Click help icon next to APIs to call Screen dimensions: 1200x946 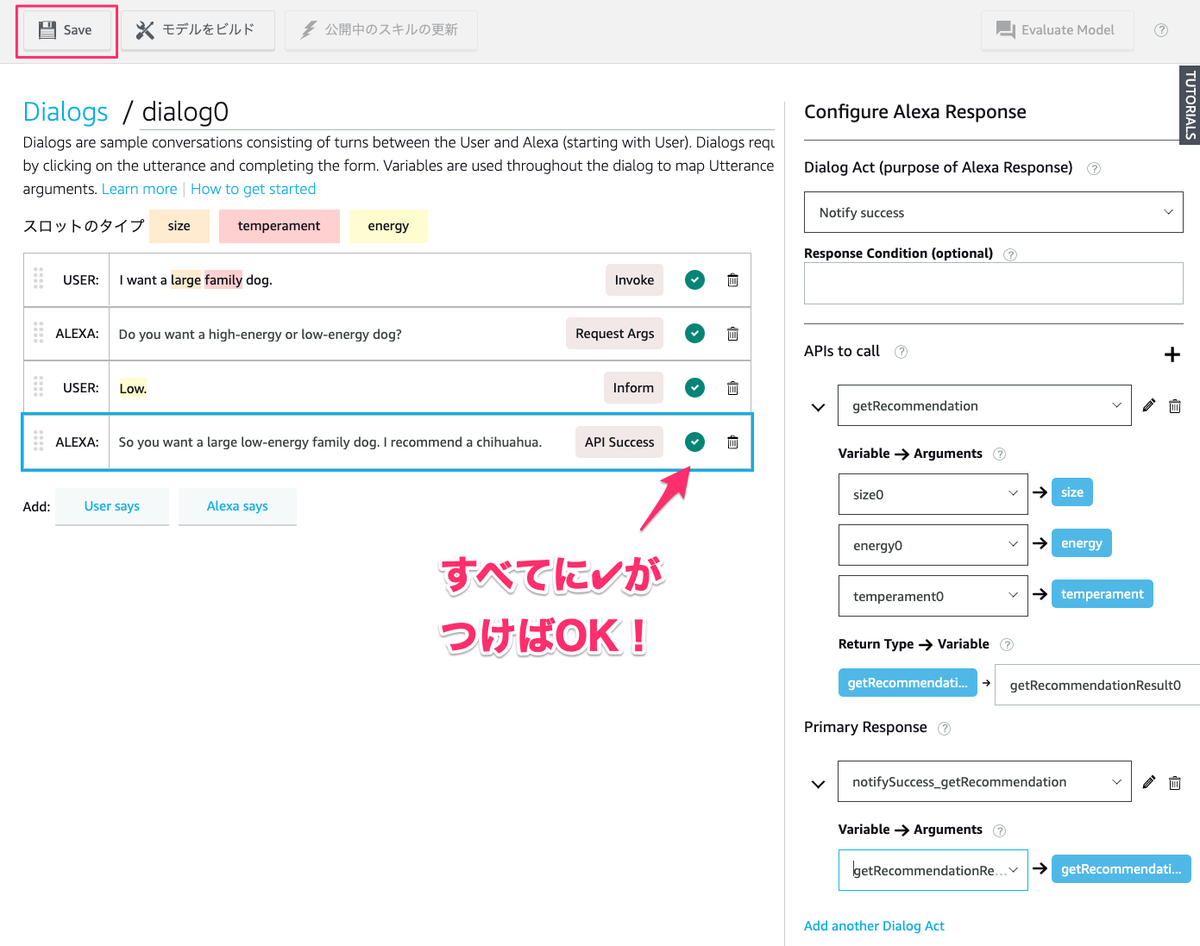[x=901, y=352]
